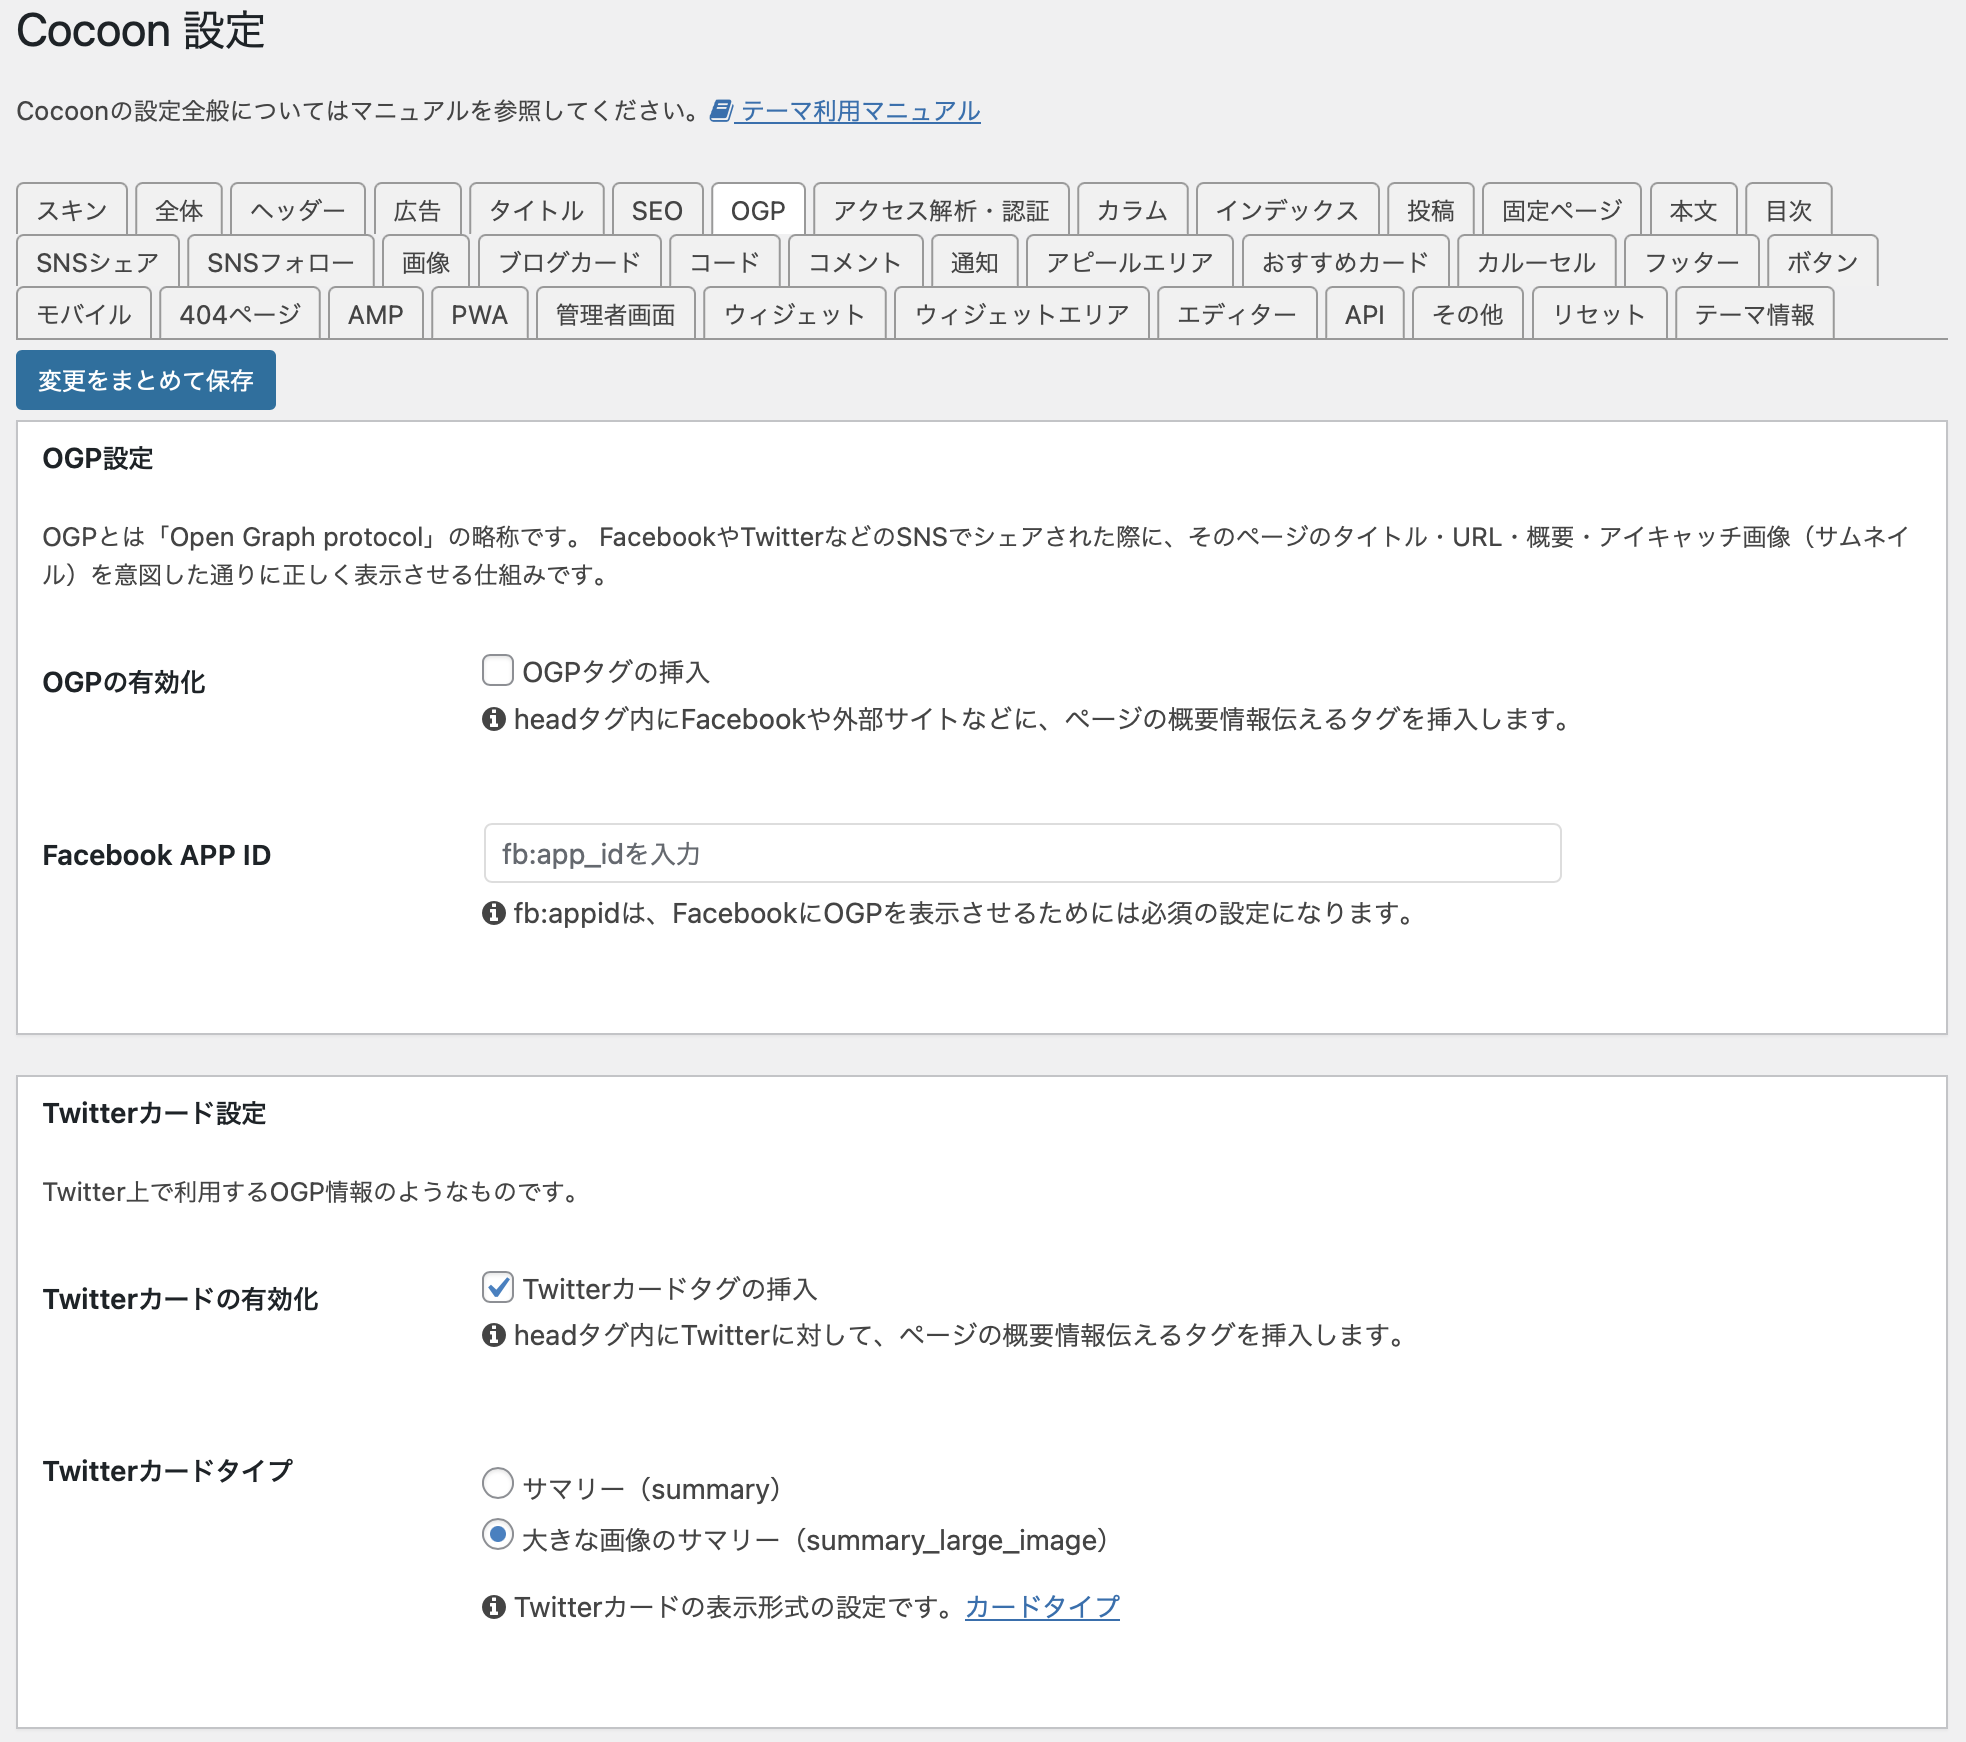Uncheck the Twitterカードタグの挿入 checkbox
This screenshot has height=1742, width=1966.
tap(498, 1287)
